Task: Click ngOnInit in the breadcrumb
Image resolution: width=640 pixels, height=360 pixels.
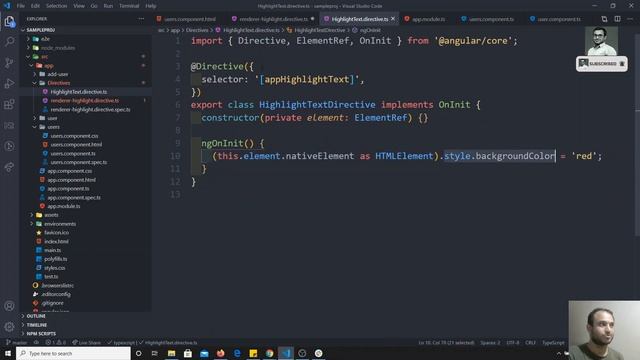Action: pos(370,30)
